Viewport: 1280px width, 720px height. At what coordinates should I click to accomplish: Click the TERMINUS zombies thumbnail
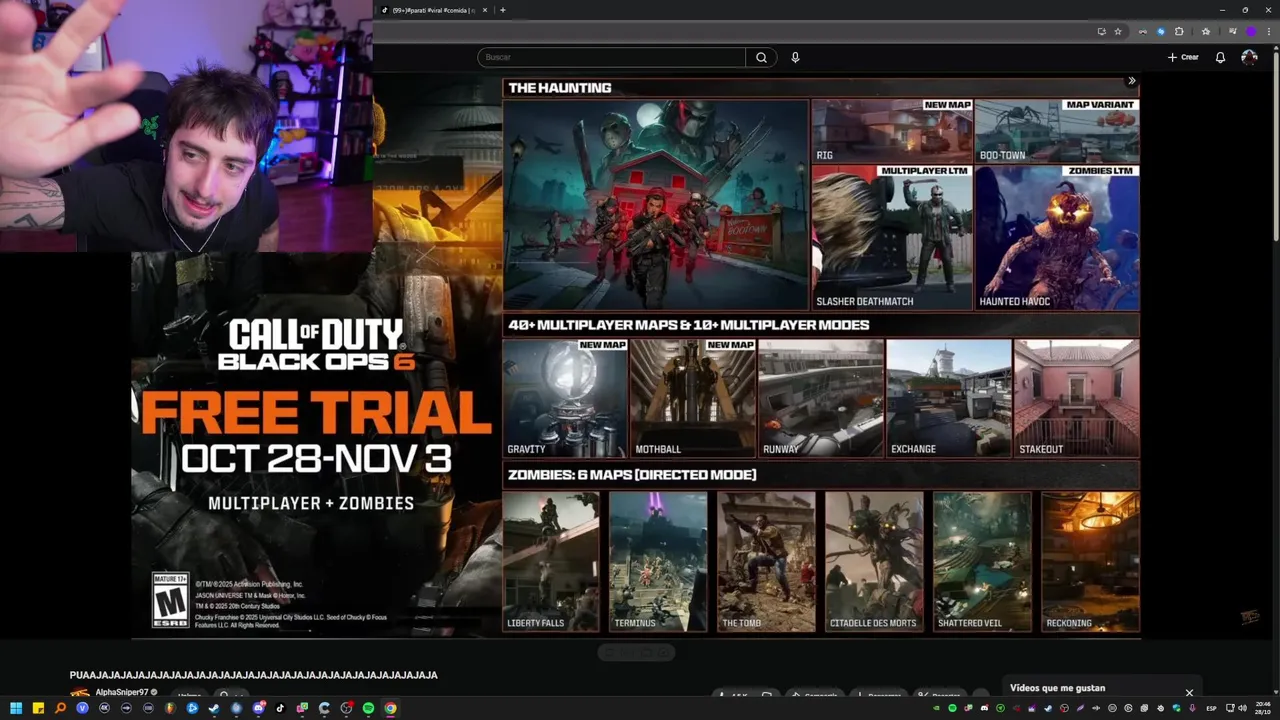coord(658,561)
